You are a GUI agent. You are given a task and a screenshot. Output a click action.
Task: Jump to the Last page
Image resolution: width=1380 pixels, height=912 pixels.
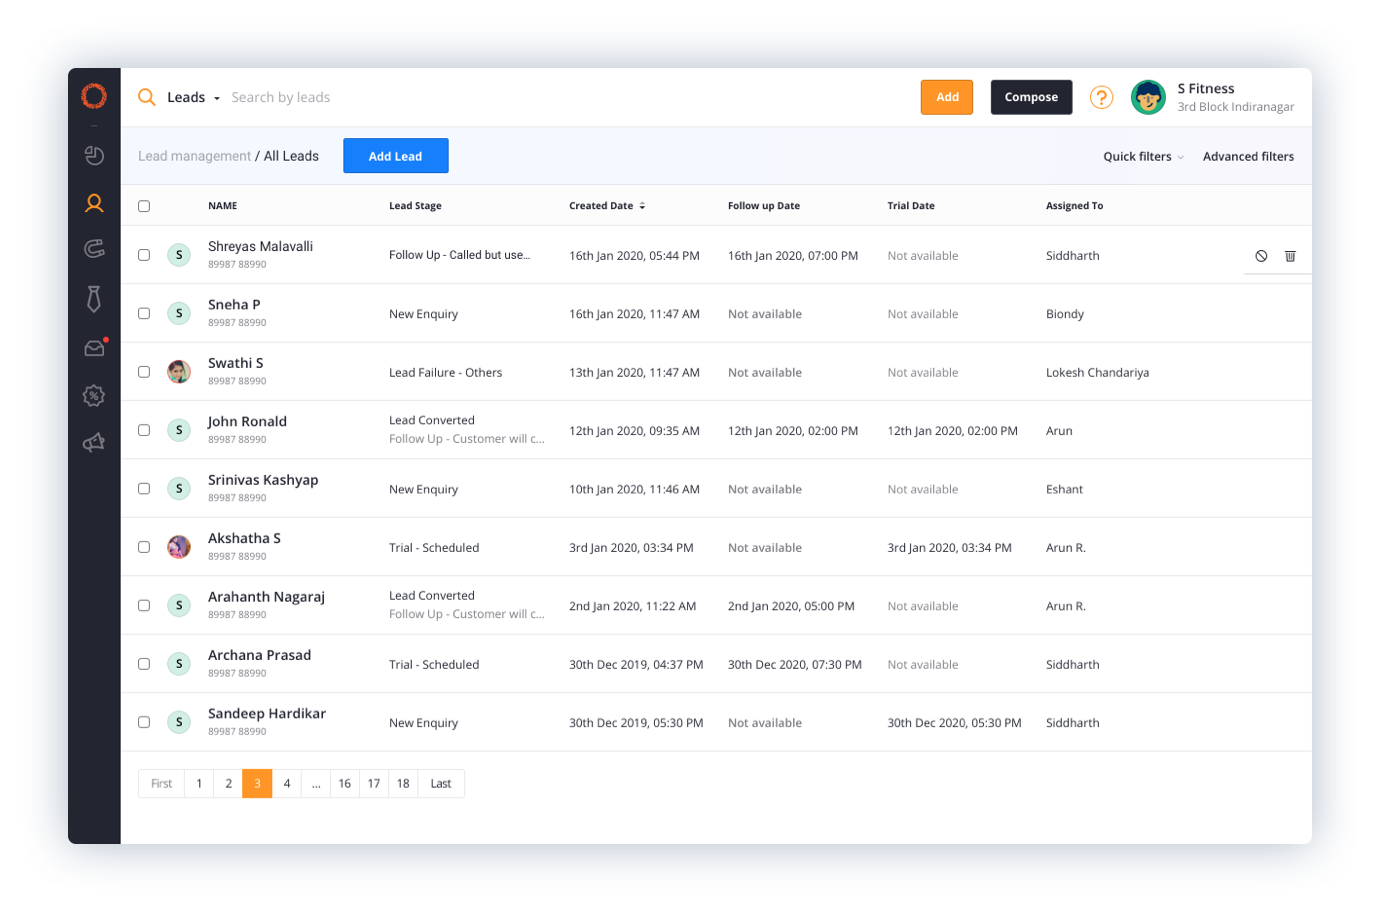(x=441, y=783)
